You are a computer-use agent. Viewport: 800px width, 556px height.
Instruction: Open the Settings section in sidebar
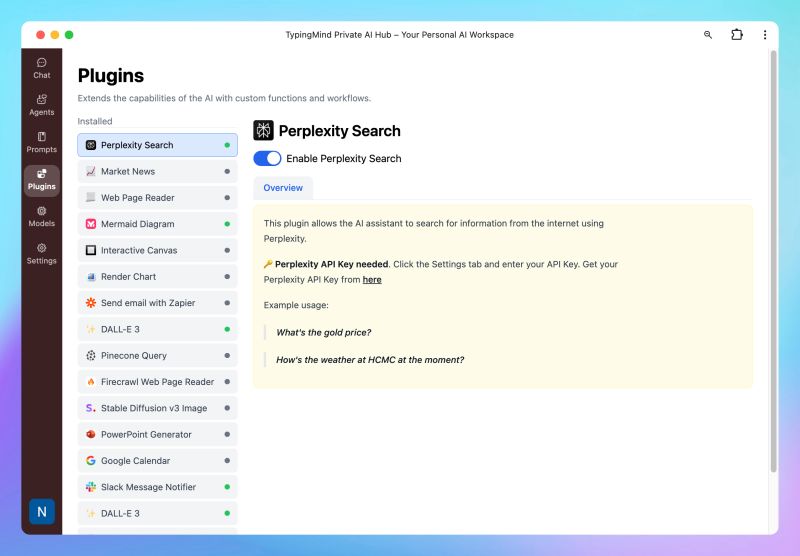click(x=41, y=254)
